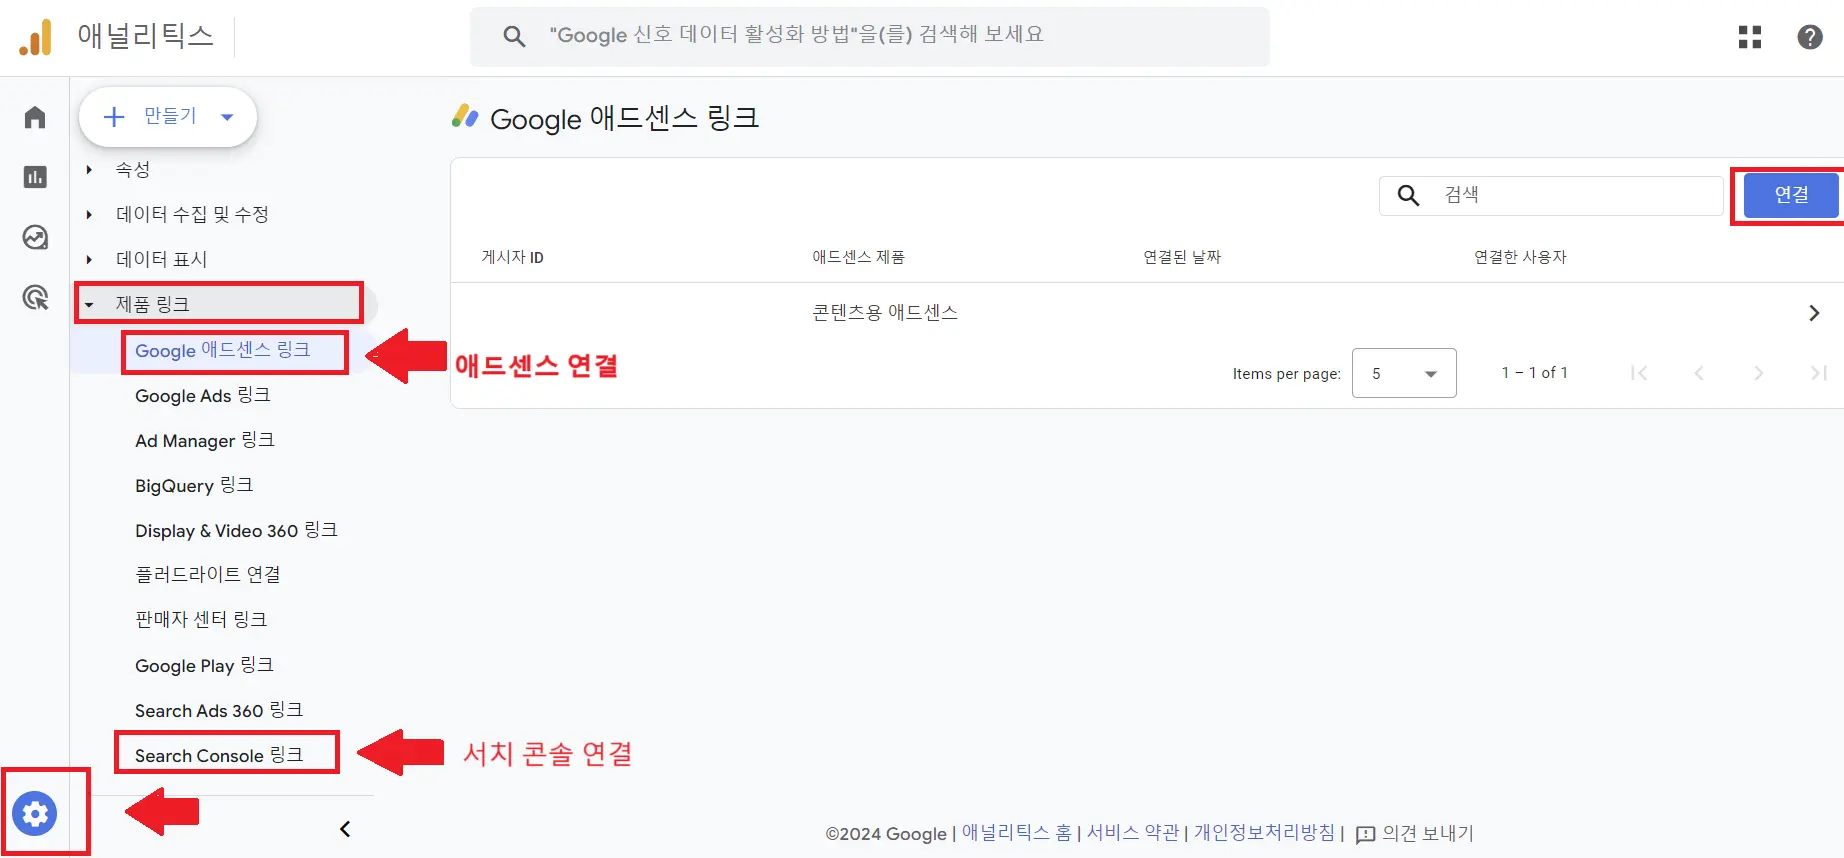Click the top Analytics search field

(x=870, y=37)
